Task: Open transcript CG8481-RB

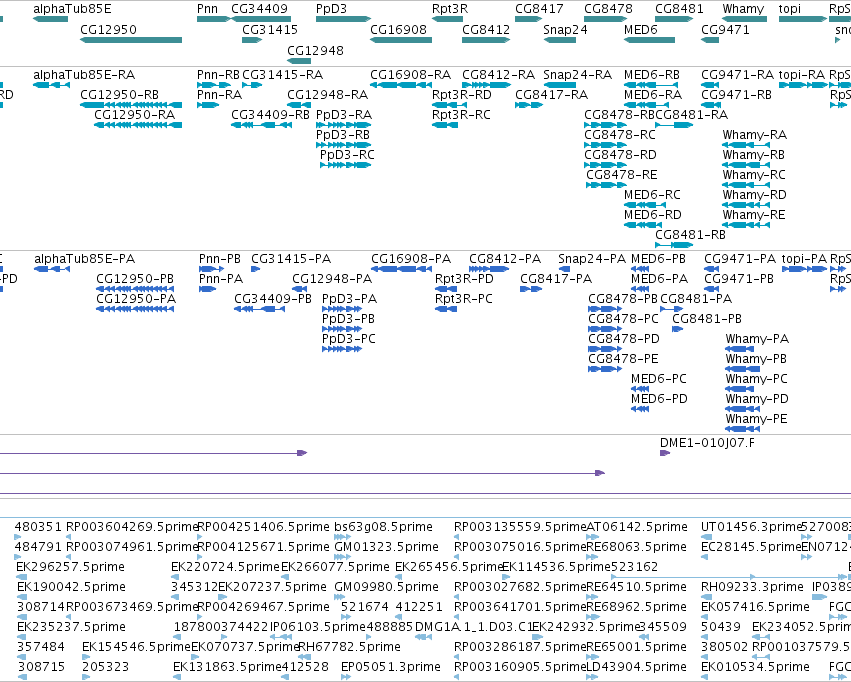Action: click(690, 235)
